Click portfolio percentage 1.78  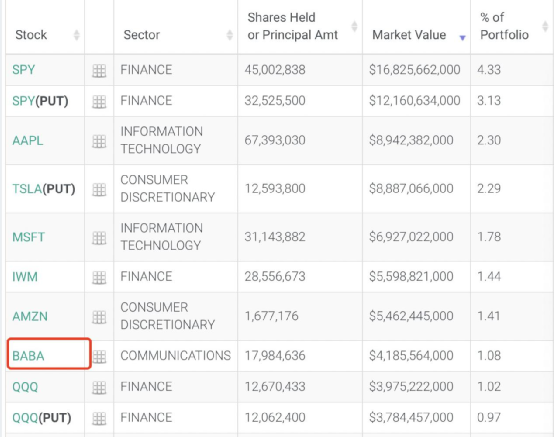tap(489, 237)
